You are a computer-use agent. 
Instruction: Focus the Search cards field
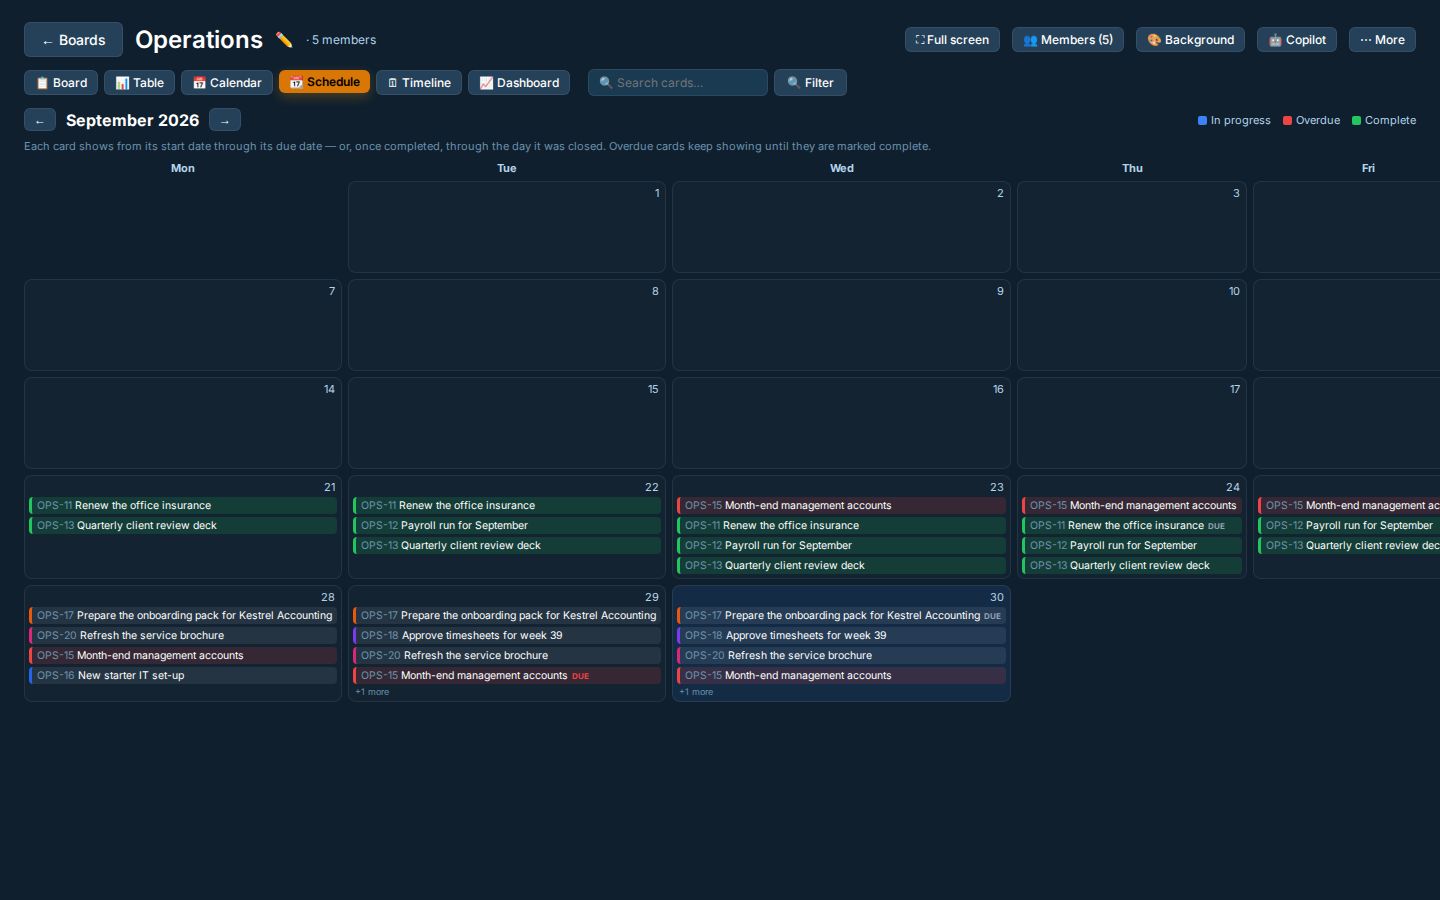pyautogui.click(x=678, y=83)
